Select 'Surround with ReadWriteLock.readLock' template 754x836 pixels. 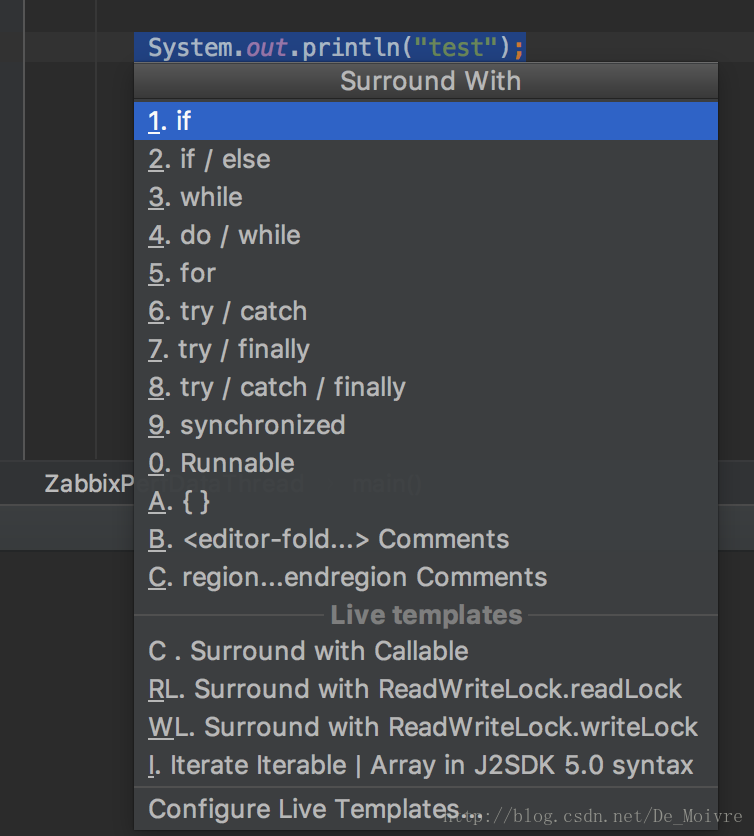pos(426,689)
